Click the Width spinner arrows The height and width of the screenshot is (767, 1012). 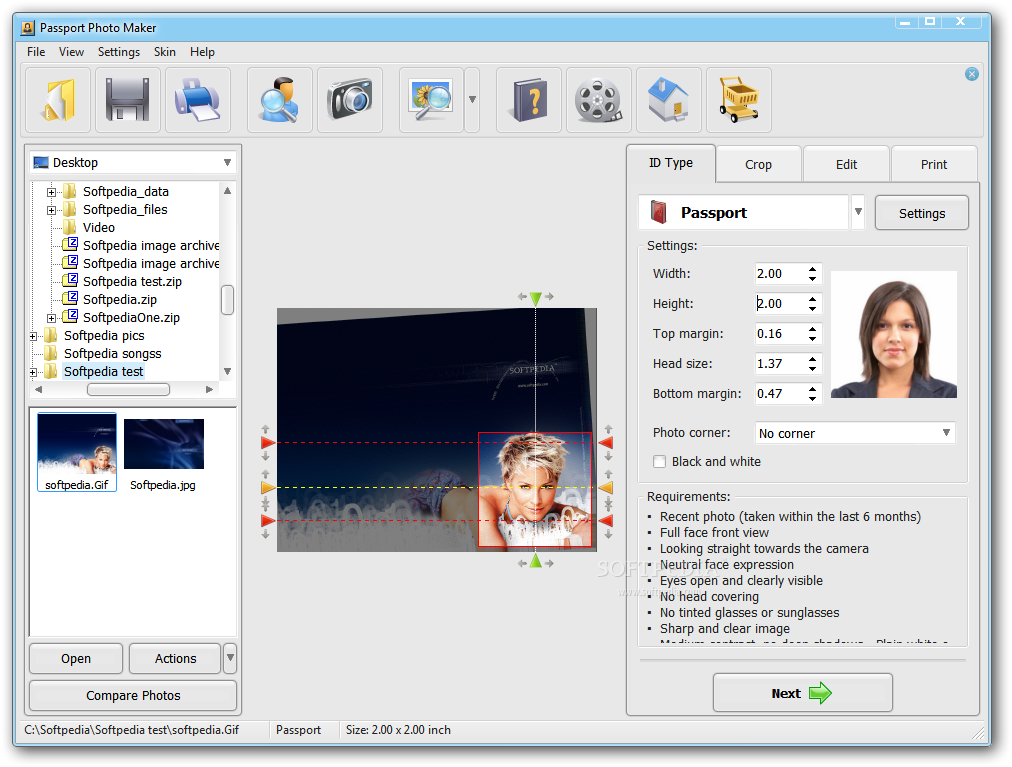click(x=813, y=274)
